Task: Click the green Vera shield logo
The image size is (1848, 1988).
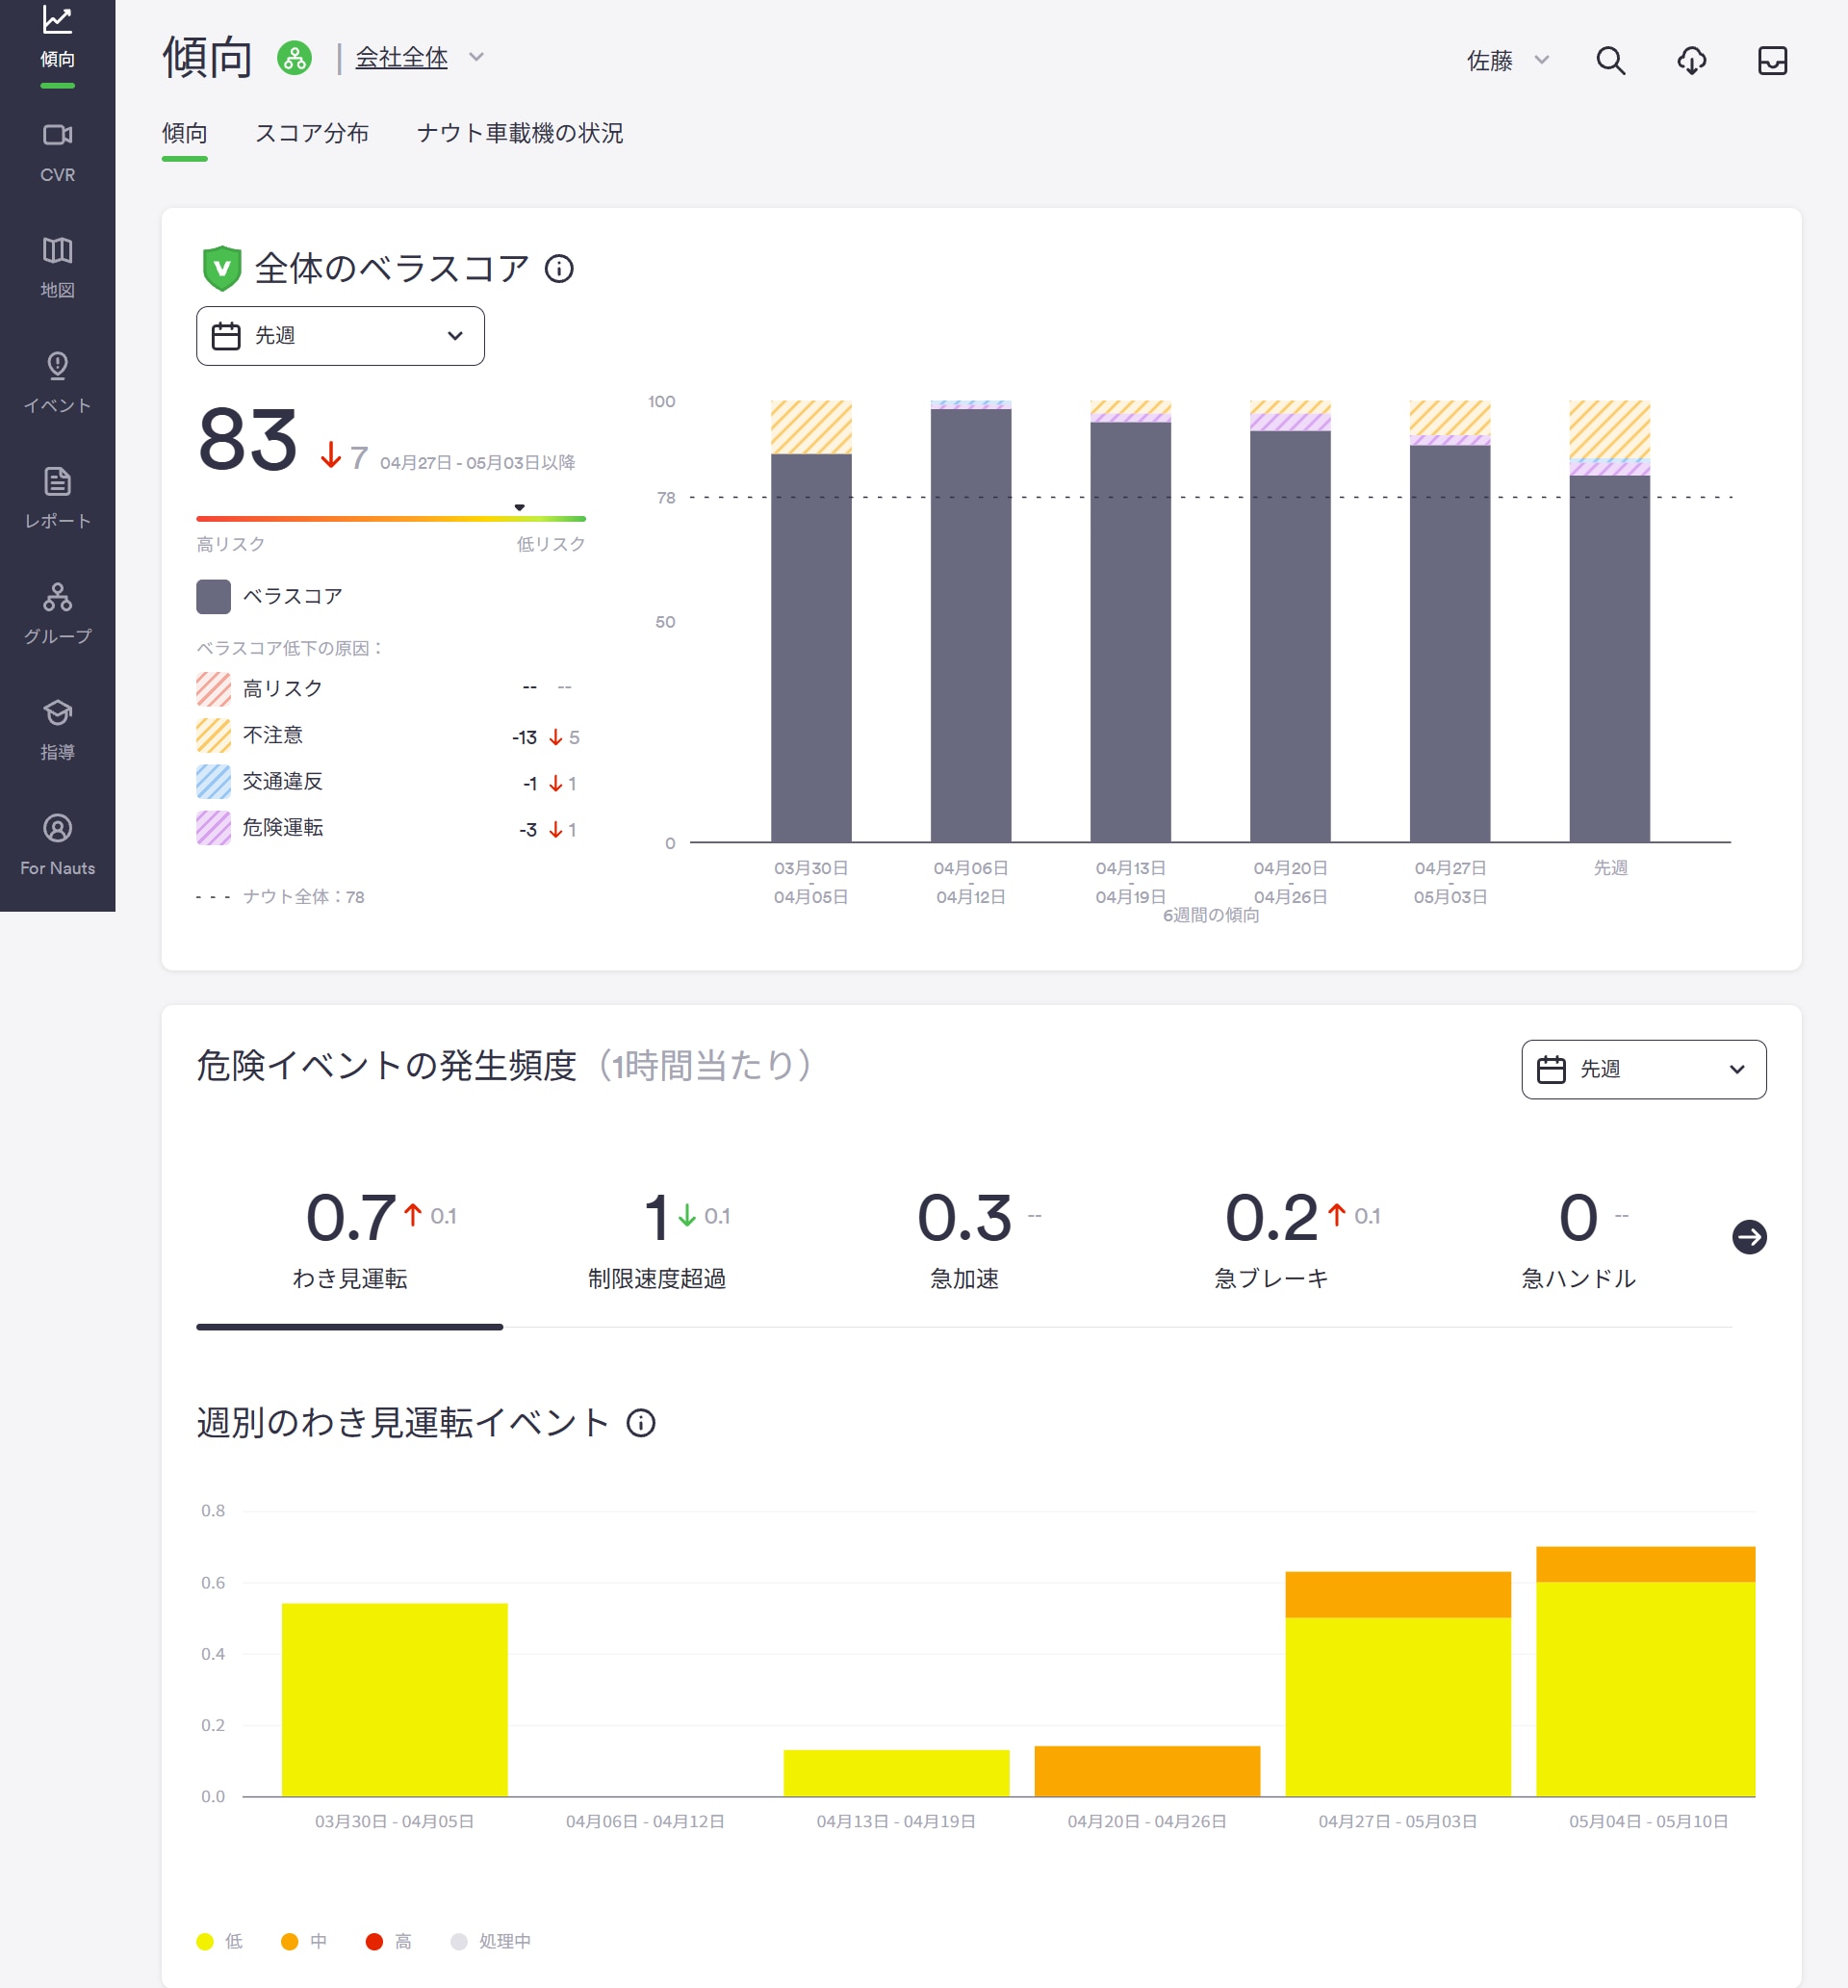Action: 222,268
